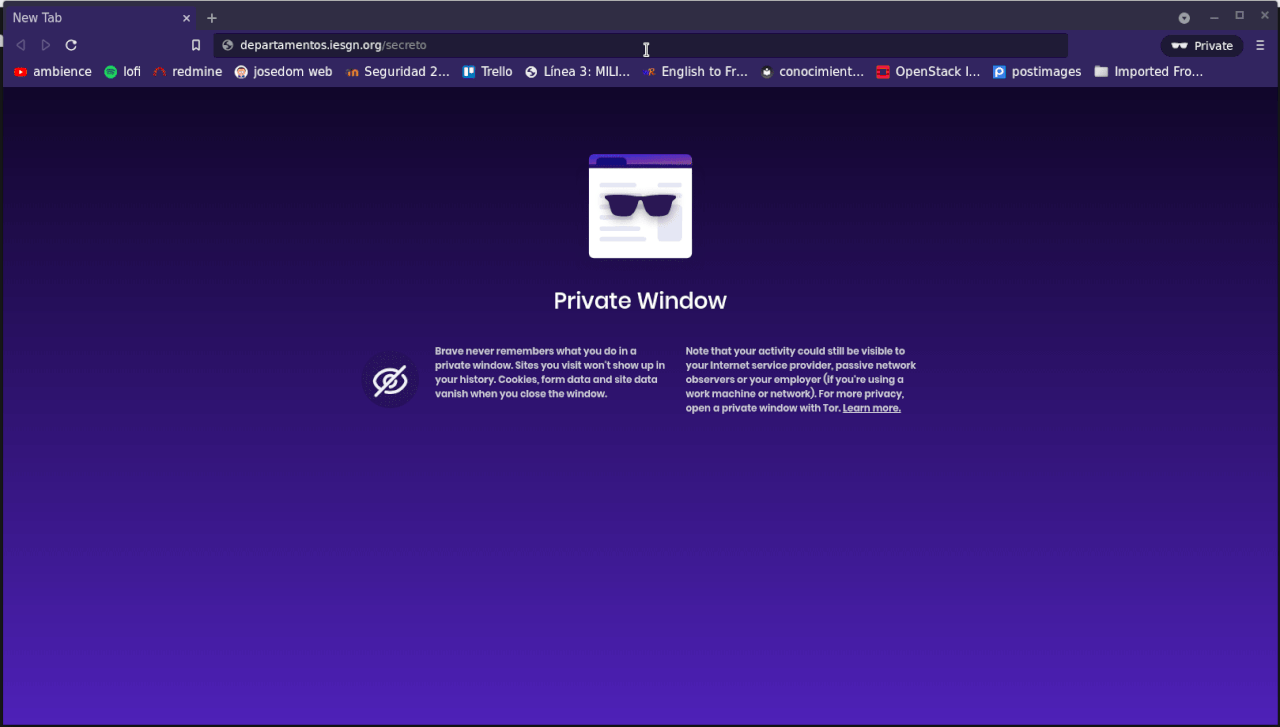1280x727 pixels.
Task: Open the lofi Spotify bookmark
Action: [x=122, y=72]
